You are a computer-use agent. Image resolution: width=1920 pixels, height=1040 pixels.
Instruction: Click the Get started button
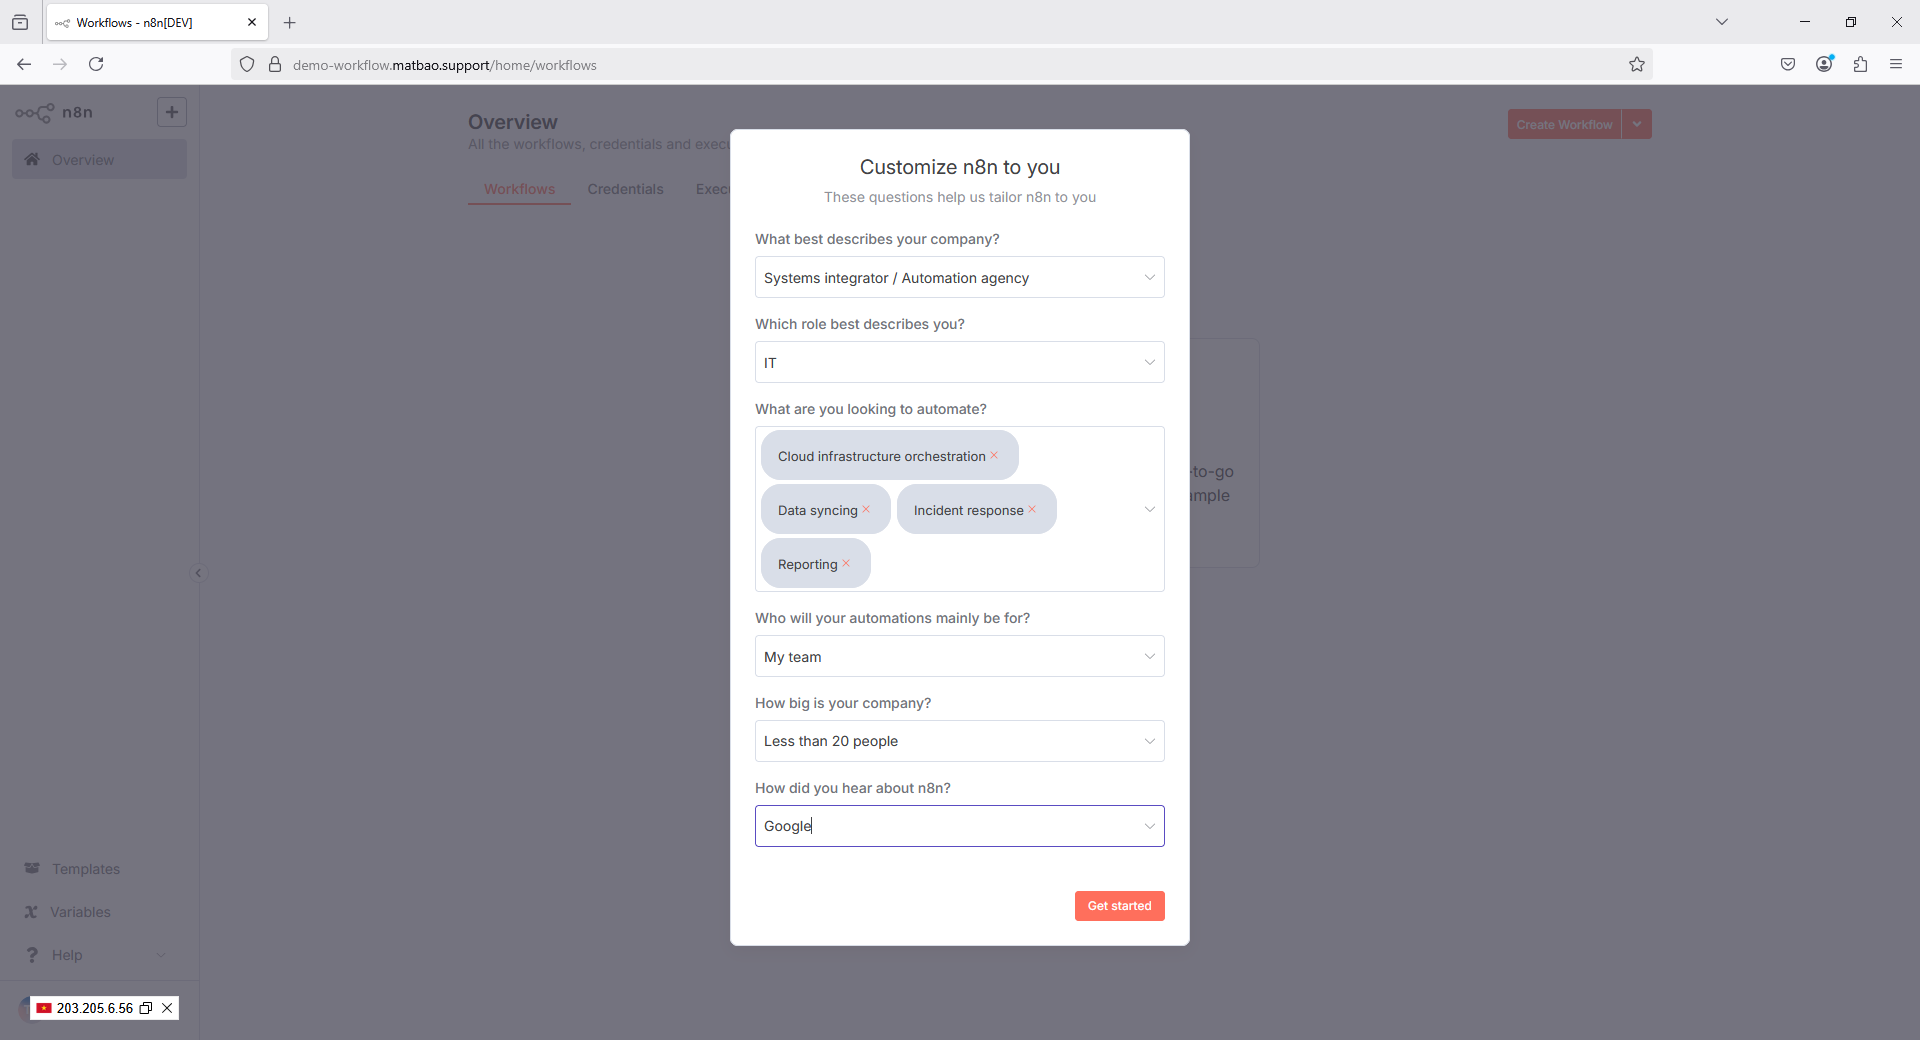click(x=1119, y=906)
